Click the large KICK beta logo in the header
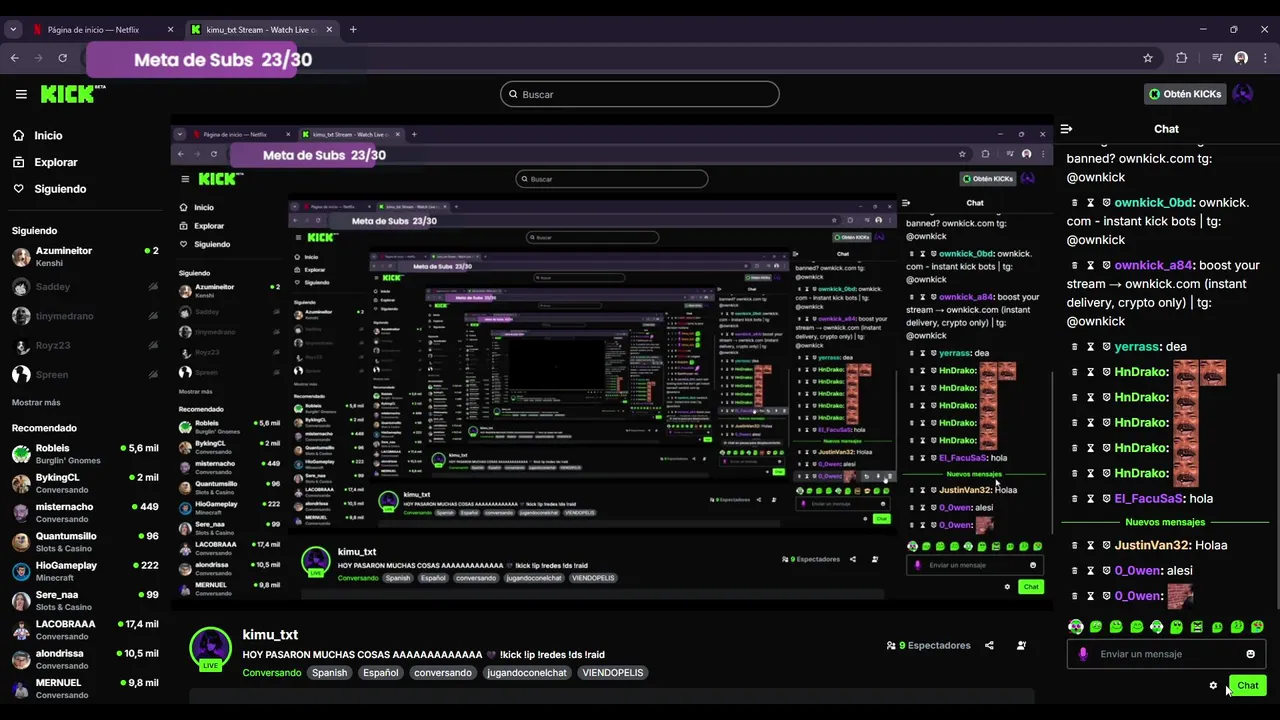 [x=72, y=94]
